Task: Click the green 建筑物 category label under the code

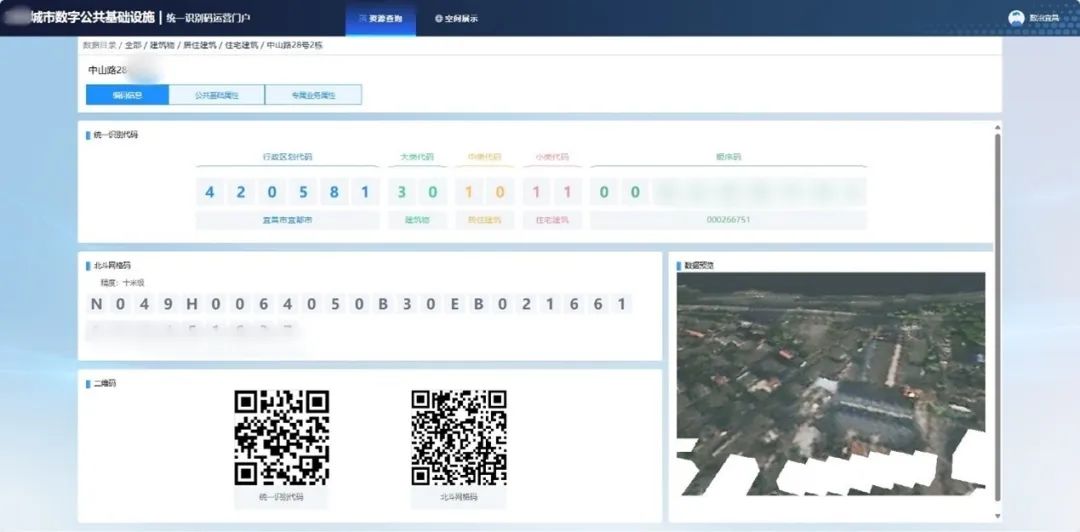Action: pos(417,221)
